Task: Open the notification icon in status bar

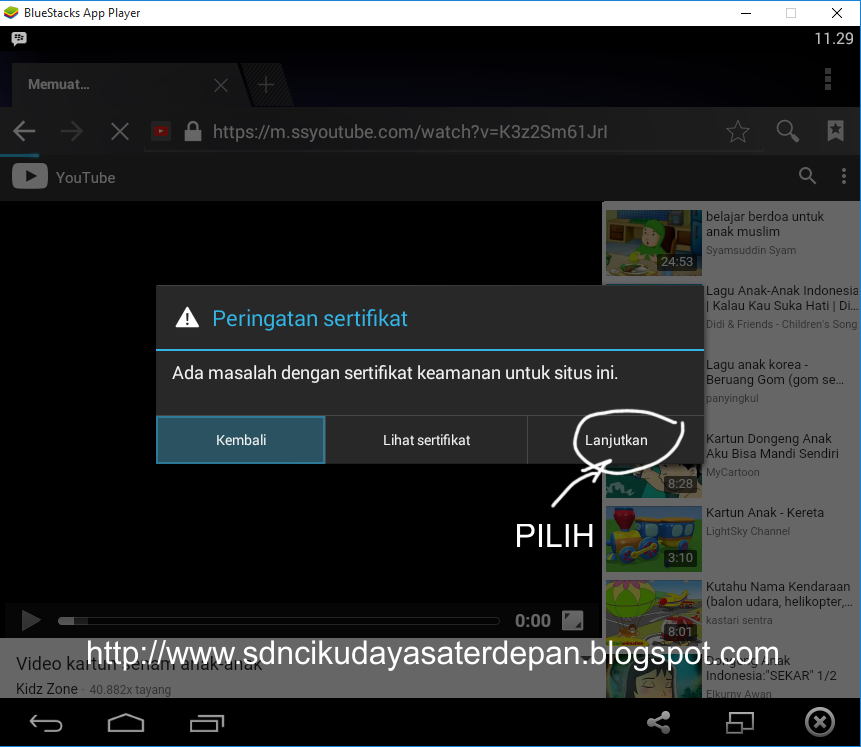Action: [x=19, y=38]
